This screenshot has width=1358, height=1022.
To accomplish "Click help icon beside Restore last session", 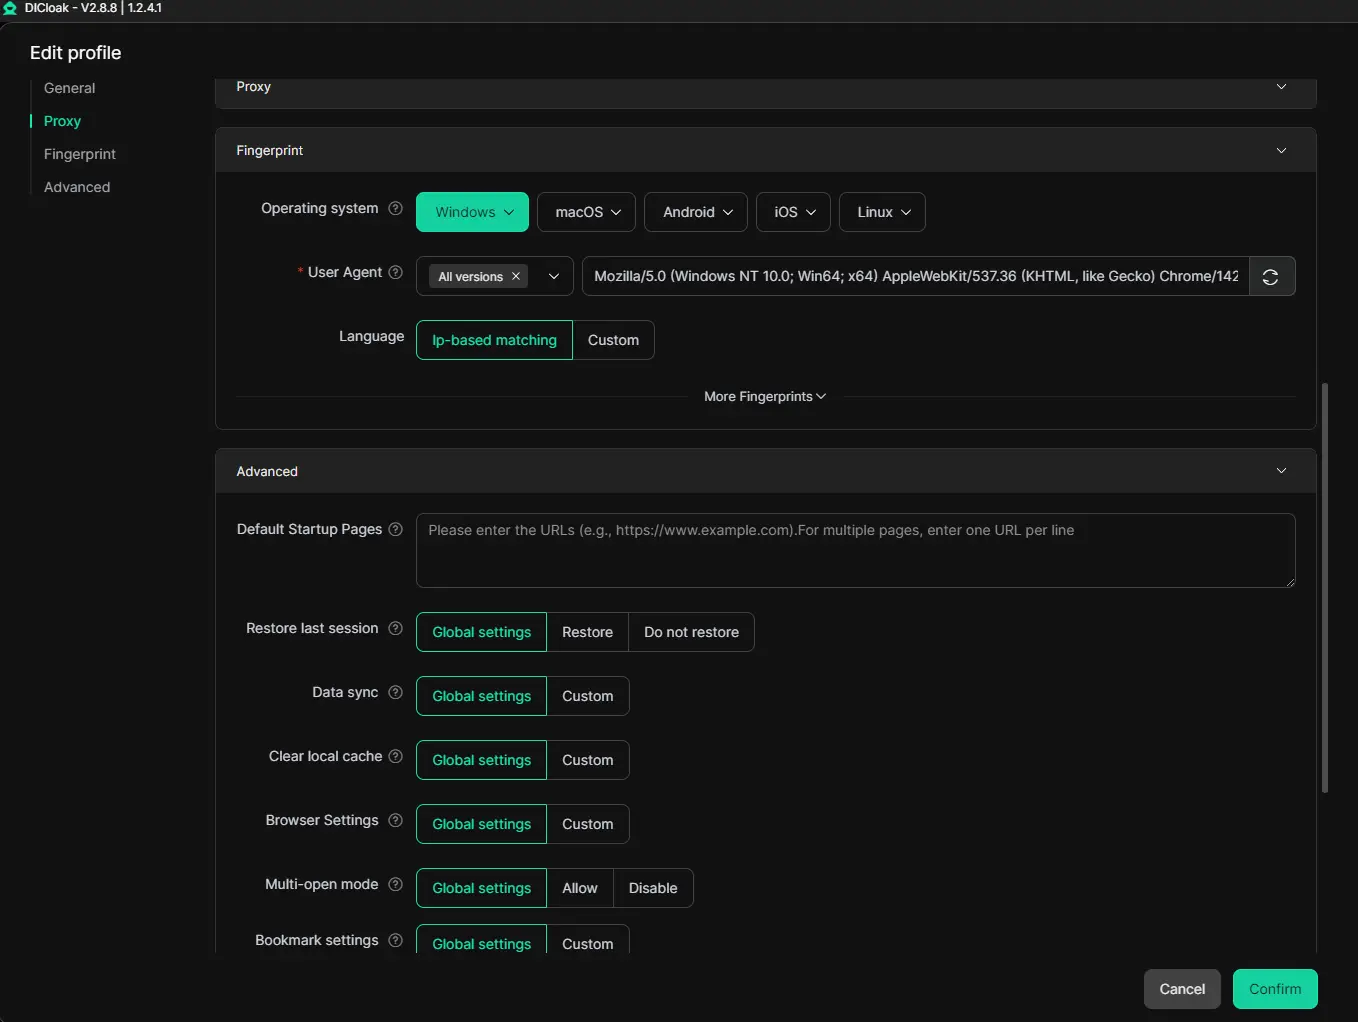I will point(395,629).
